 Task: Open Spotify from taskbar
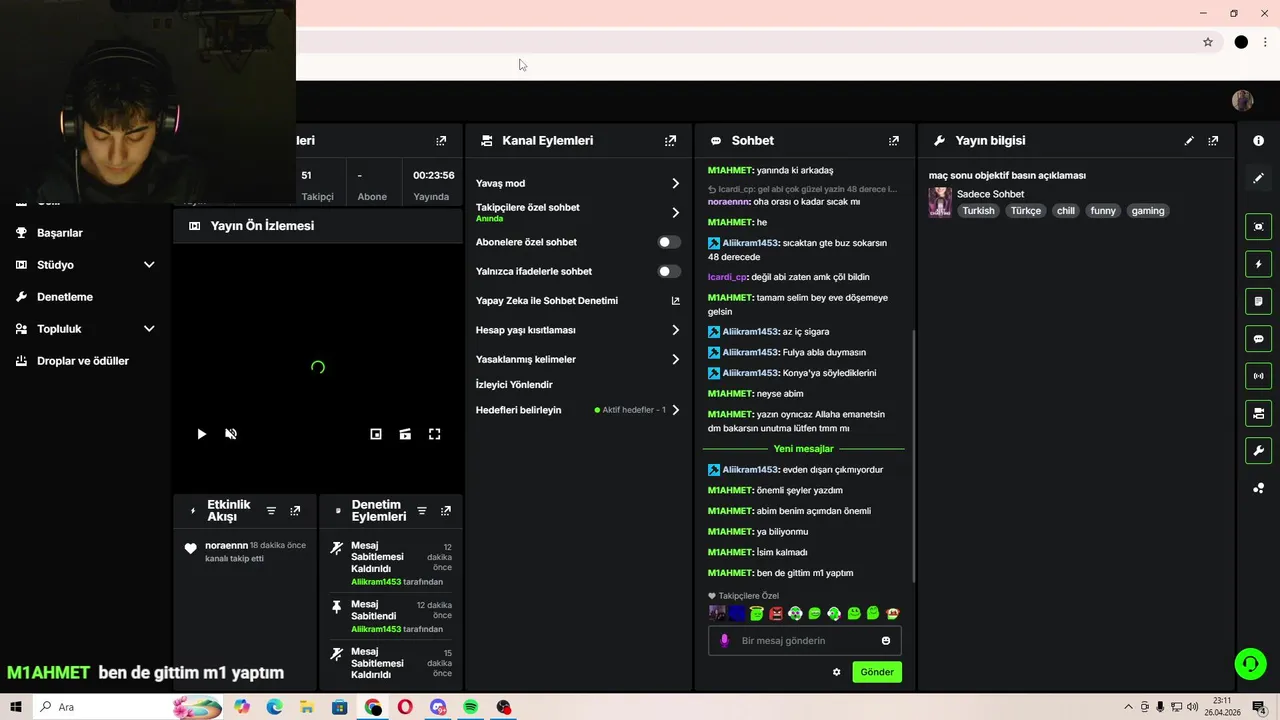(x=470, y=707)
